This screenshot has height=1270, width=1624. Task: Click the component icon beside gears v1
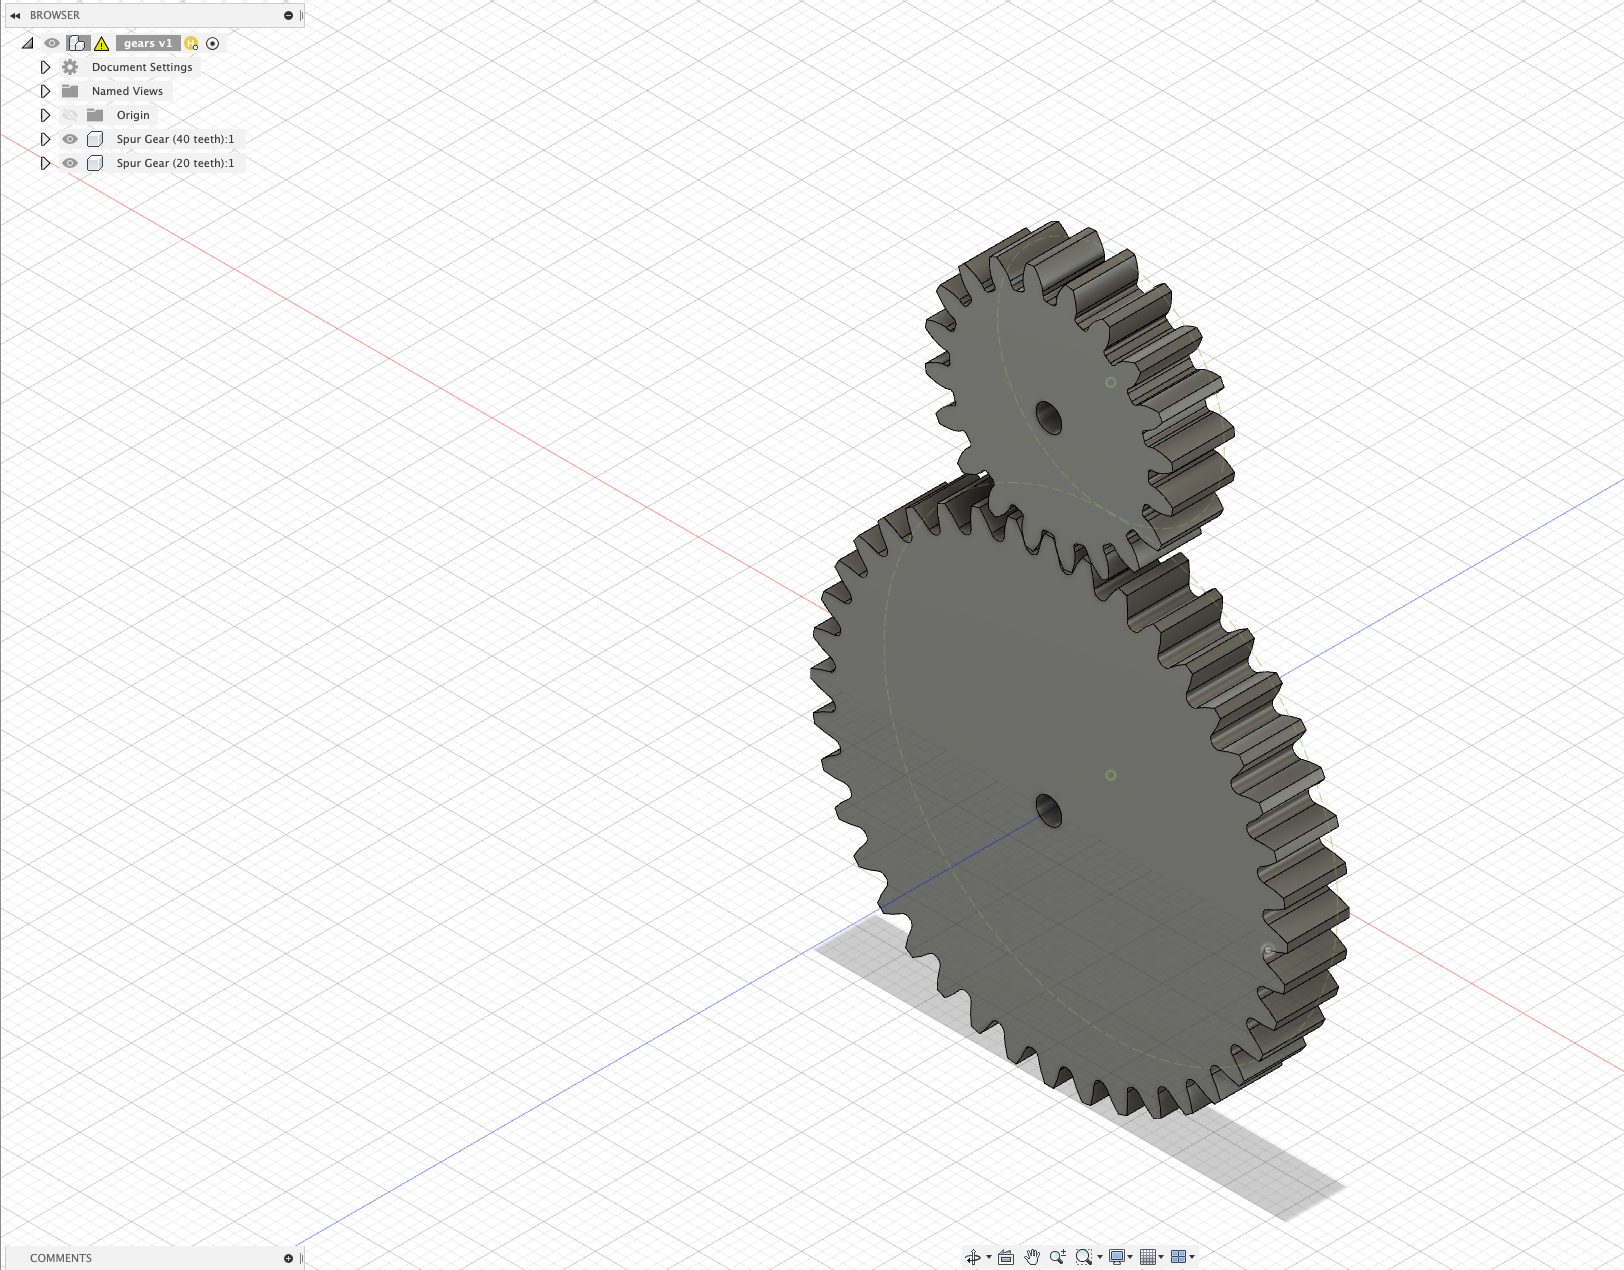(x=78, y=43)
